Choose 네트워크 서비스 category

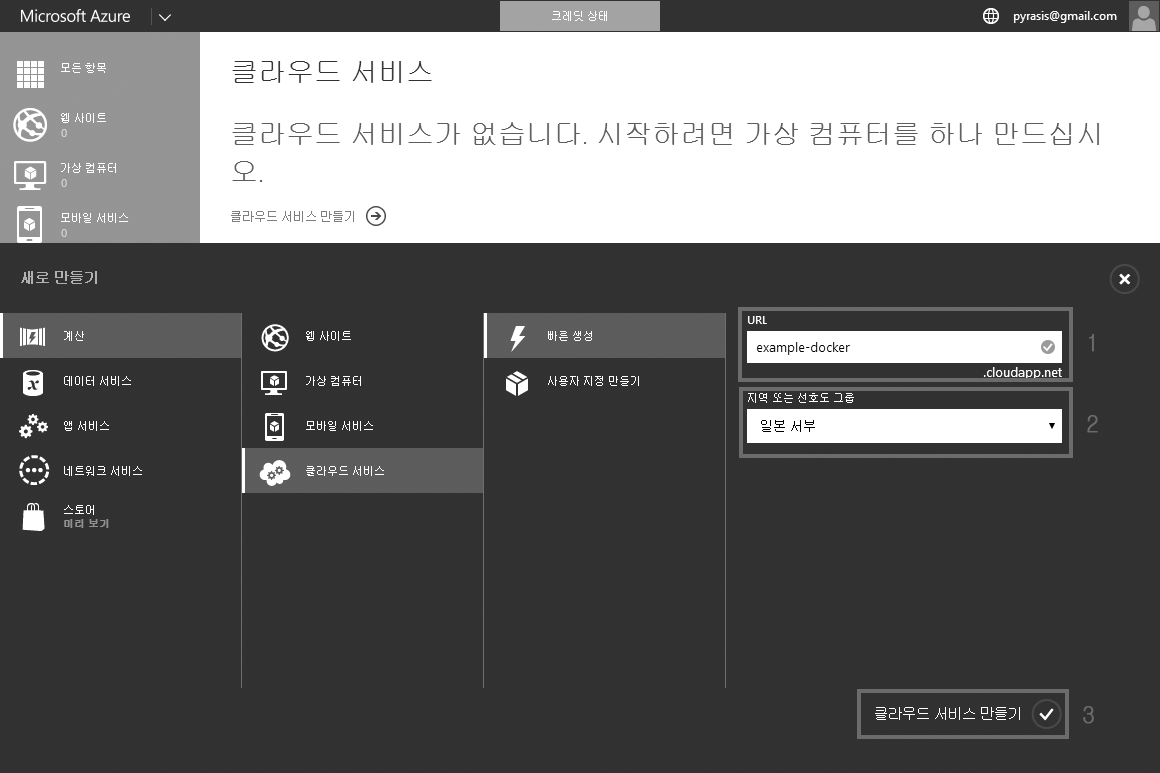pyautogui.click(x=102, y=471)
